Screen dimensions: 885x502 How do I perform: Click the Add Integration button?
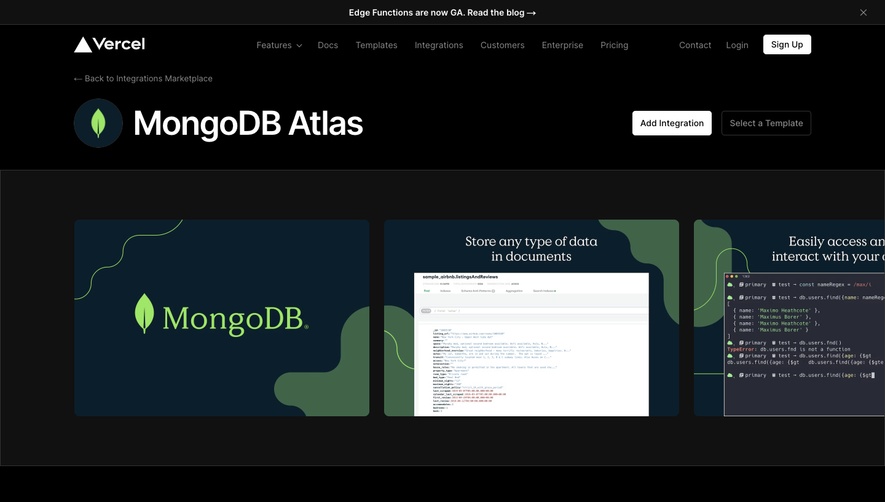[x=672, y=123]
